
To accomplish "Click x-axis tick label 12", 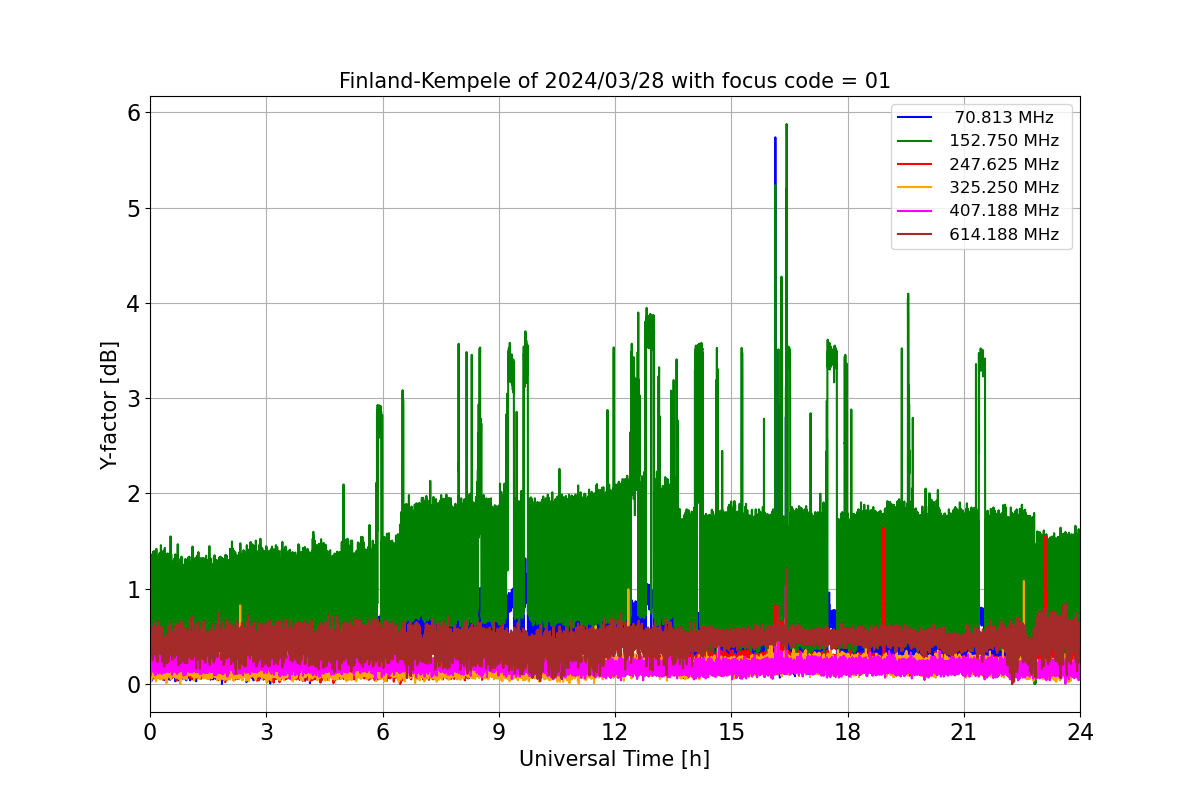I will (615, 732).
